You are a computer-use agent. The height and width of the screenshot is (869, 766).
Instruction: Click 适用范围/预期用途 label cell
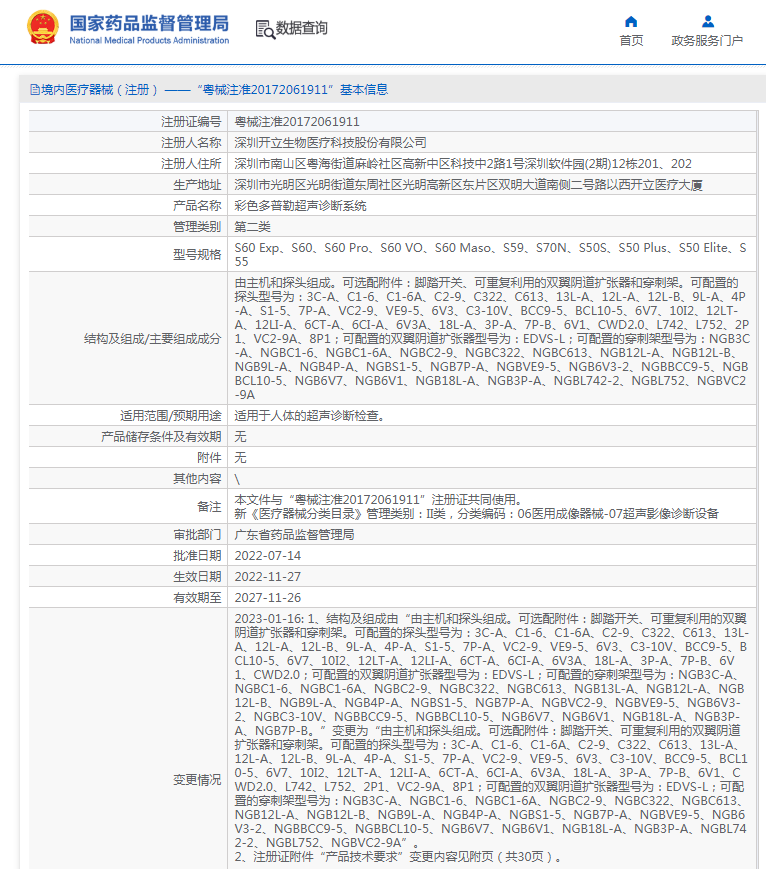tap(128, 416)
